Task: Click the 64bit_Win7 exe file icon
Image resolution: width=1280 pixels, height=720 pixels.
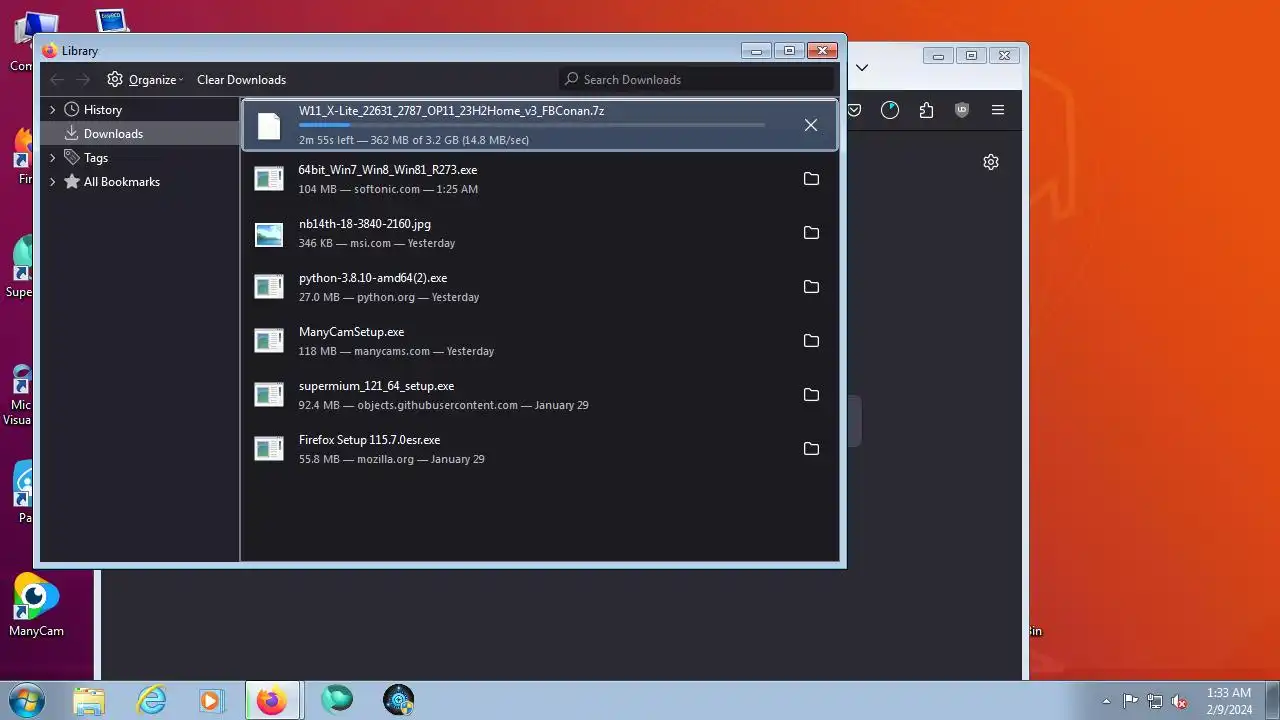Action: pyautogui.click(x=269, y=179)
